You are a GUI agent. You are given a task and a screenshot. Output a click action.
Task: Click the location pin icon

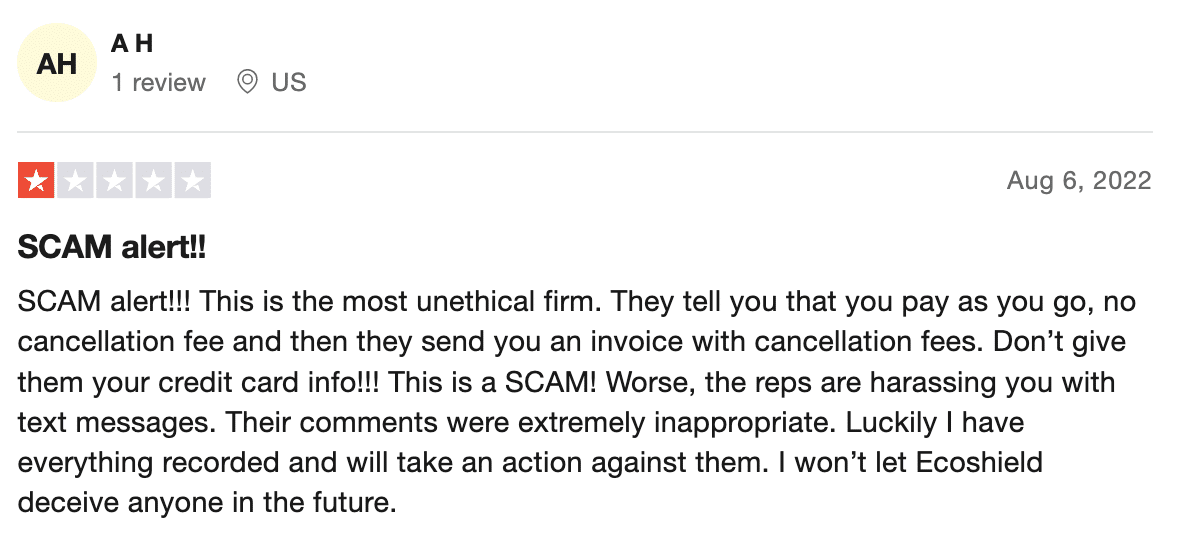(x=247, y=81)
